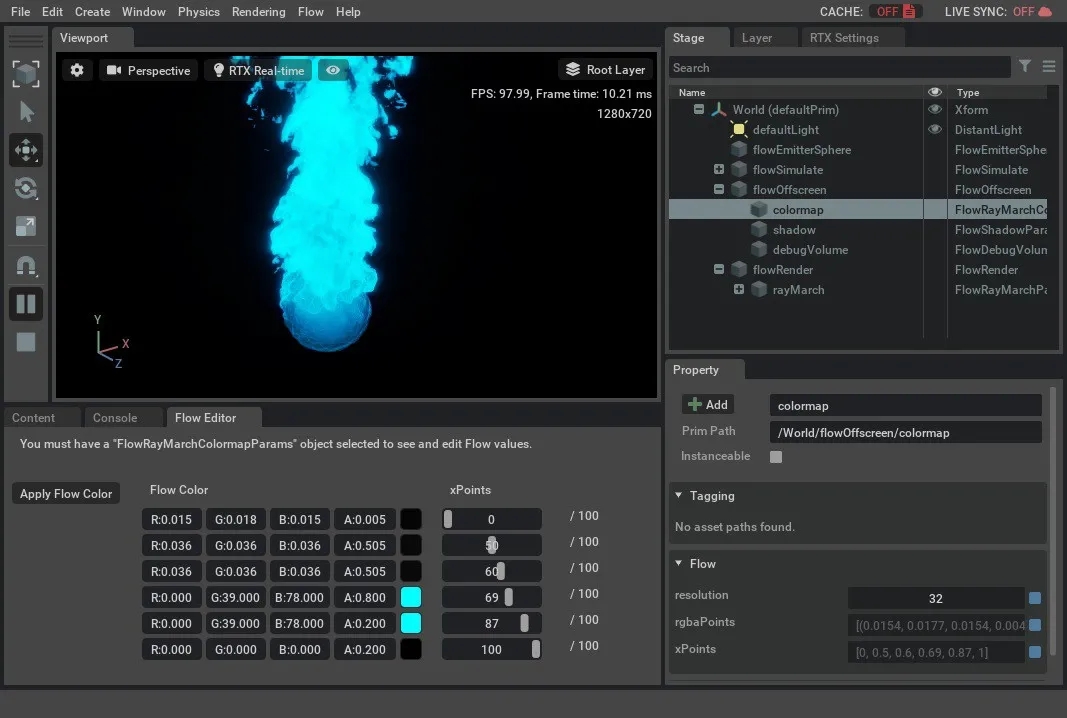Expand the flowSimulate tree node
Image resolution: width=1067 pixels, height=718 pixels.
click(x=719, y=170)
